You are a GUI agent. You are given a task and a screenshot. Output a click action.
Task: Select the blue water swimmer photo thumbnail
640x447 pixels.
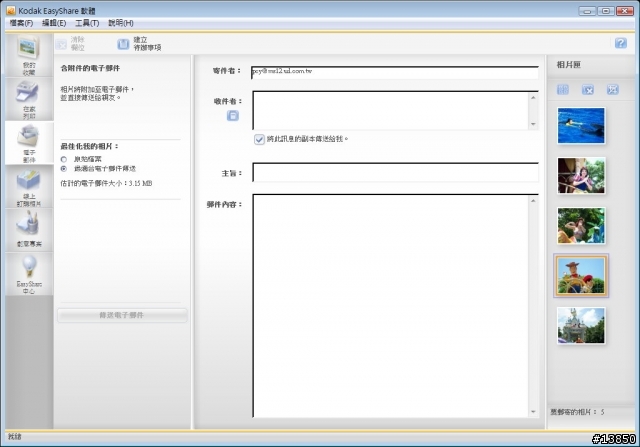pos(581,126)
